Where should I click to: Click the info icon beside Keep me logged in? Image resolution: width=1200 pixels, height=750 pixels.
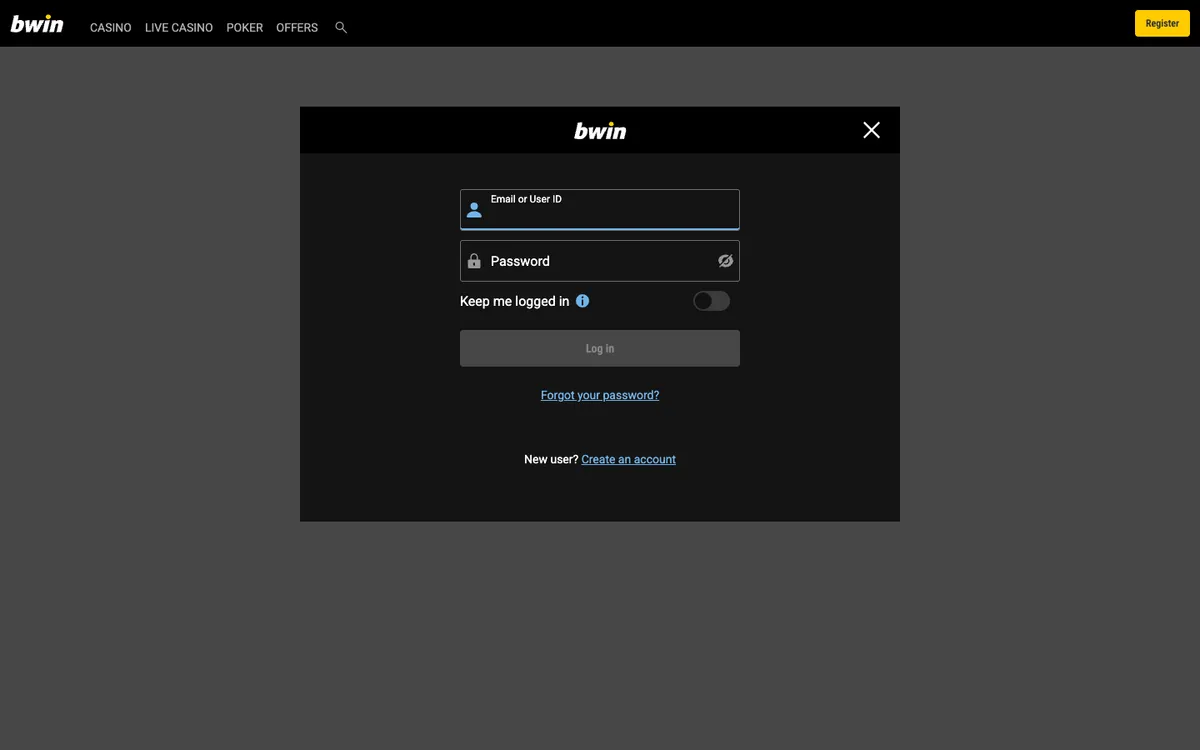583,301
